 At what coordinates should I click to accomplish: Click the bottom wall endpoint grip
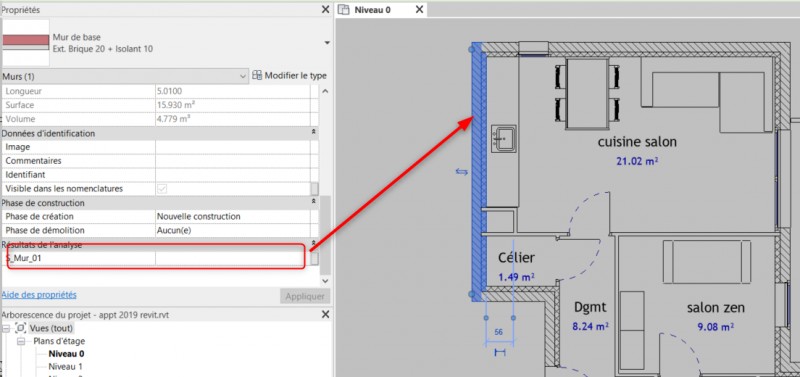472,294
